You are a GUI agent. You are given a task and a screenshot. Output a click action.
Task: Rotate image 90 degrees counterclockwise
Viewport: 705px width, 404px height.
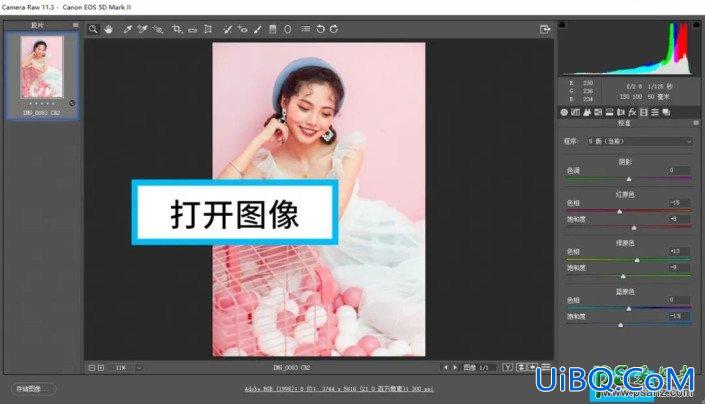pyautogui.click(x=320, y=29)
